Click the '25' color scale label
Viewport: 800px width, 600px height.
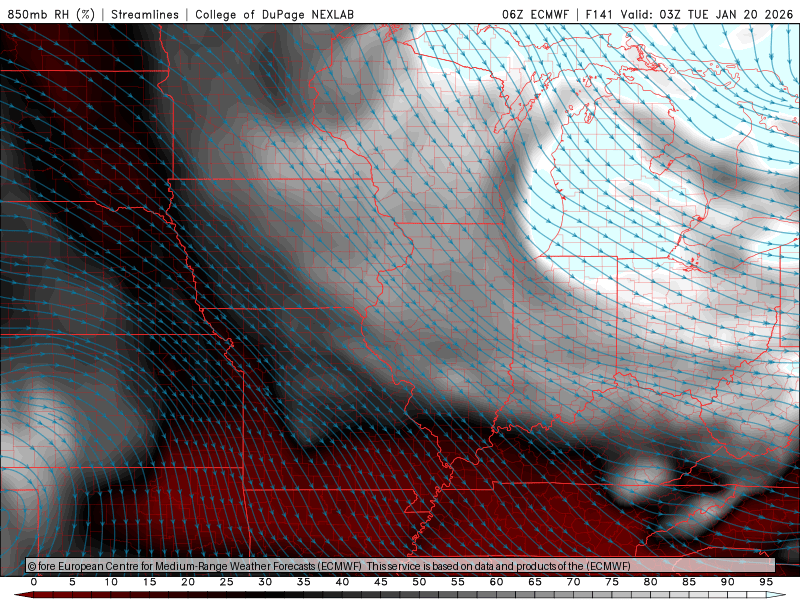pyautogui.click(x=227, y=582)
